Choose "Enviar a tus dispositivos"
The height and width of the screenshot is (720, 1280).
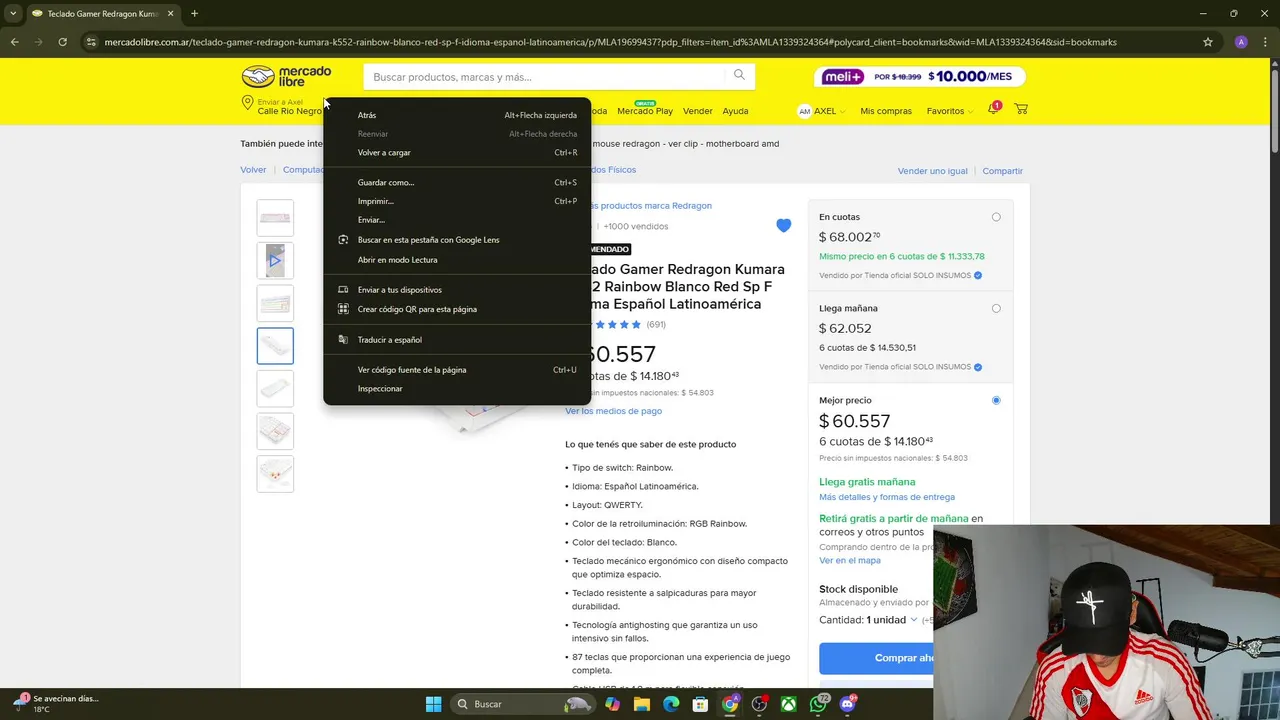pos(457,290)
